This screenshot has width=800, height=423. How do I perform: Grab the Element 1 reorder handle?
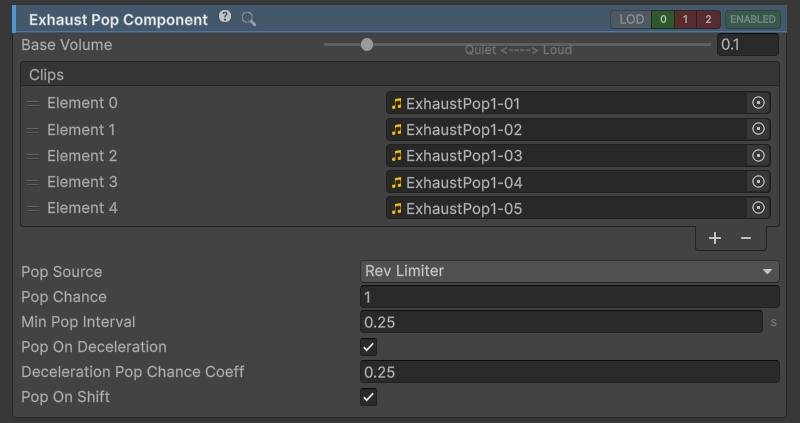(x=33, y=130)
